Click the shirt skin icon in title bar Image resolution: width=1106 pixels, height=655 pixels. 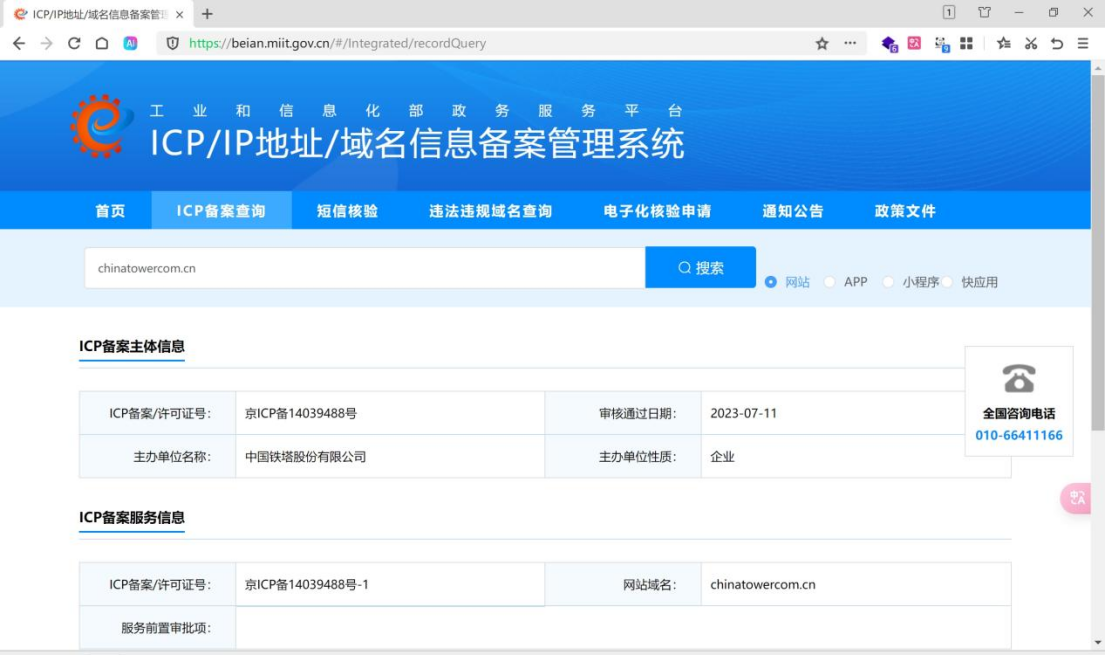(985, 13)
